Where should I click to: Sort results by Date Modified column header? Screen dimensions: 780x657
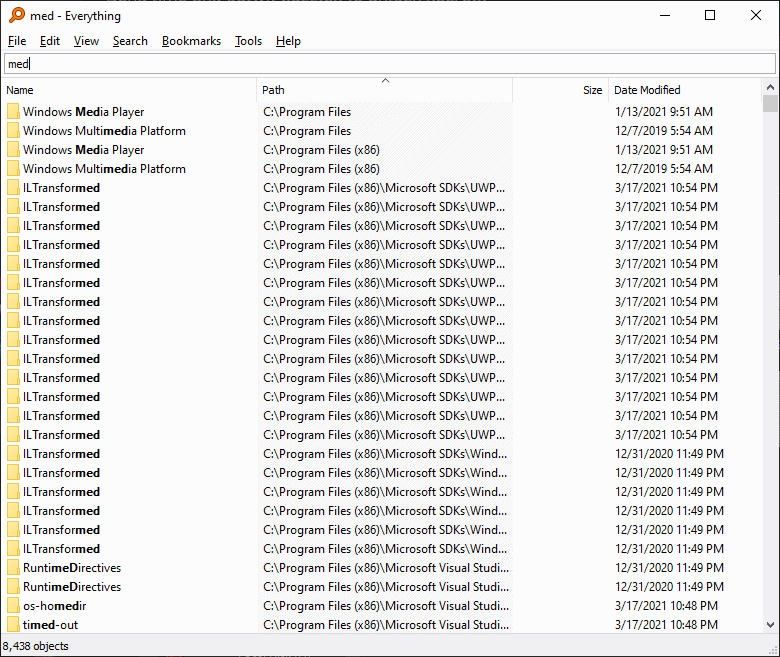[x=684, y=90]
